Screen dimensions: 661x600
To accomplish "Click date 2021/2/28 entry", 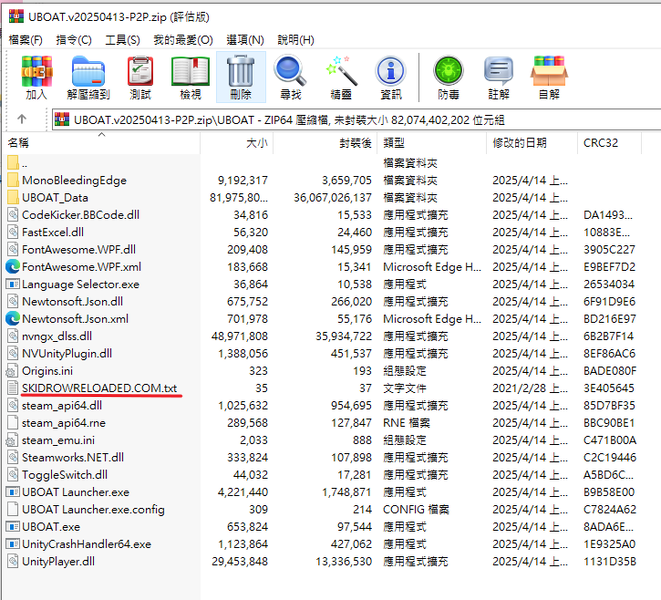I will tap(530, 388).
